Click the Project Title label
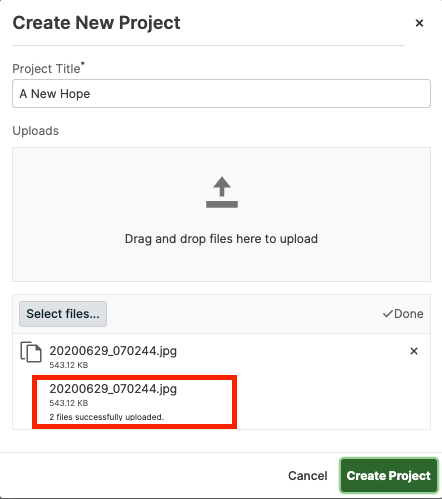The image size is (442, 499). (x=48, y=68)
